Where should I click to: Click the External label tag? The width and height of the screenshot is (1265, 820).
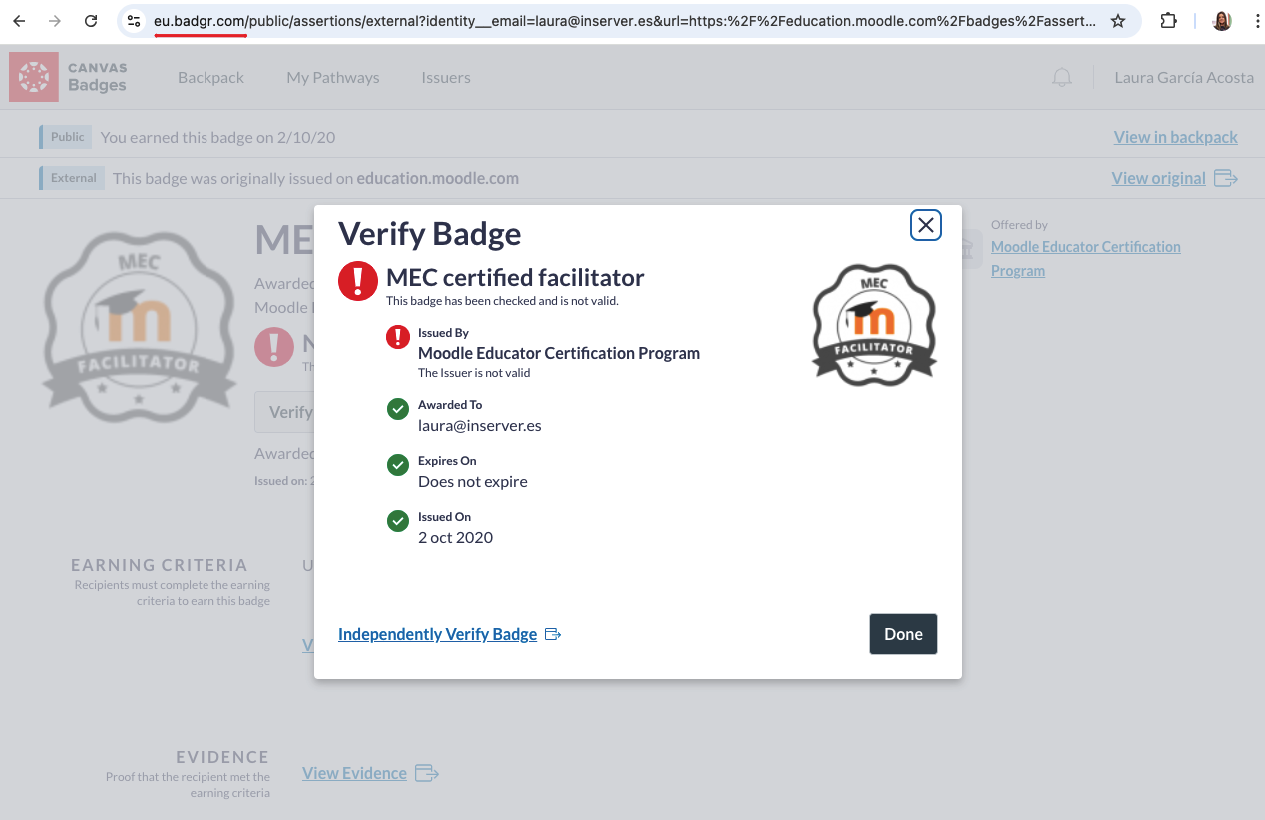click(x=73, y=178)
